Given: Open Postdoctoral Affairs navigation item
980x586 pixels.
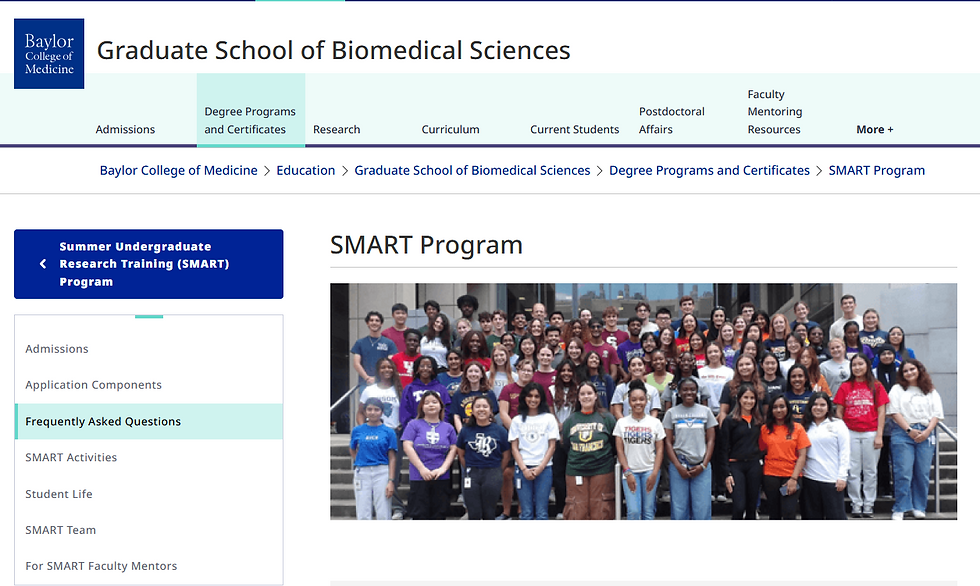Looking at the screenshot, I should [671, 121].
